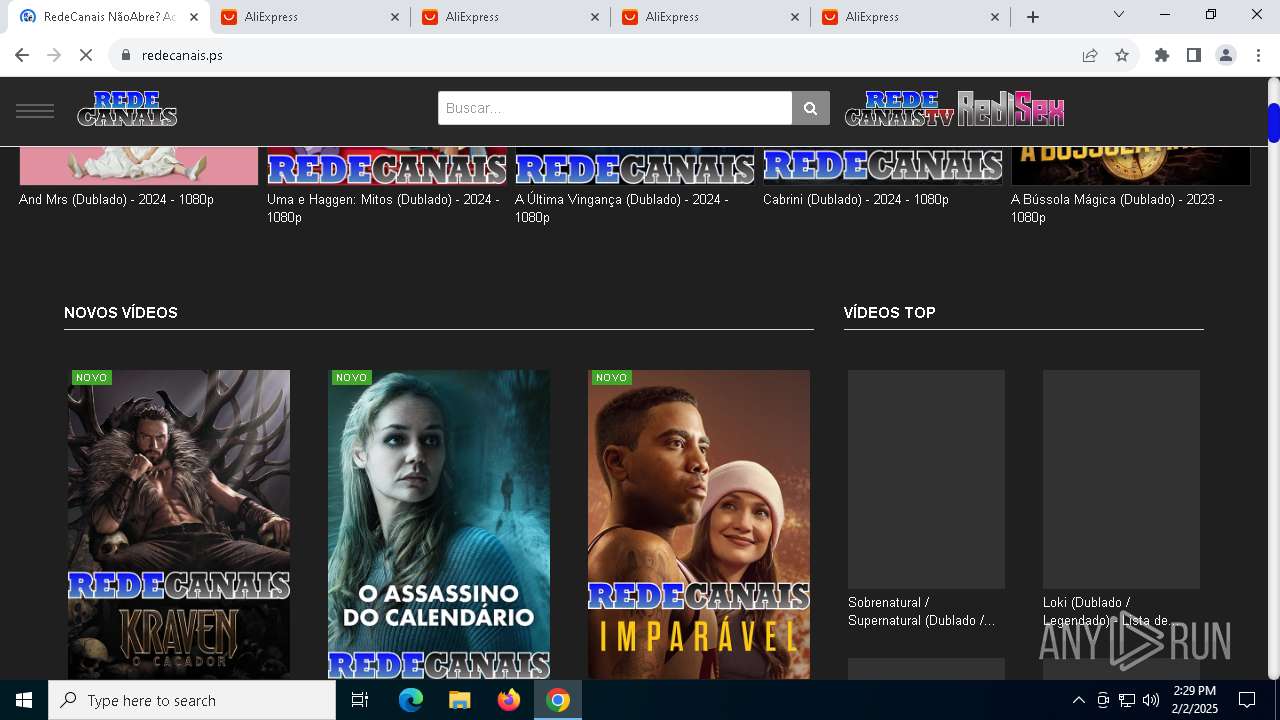Open Chrome from the taskbar
The image size is (1280, 720).
coord(558,700)
